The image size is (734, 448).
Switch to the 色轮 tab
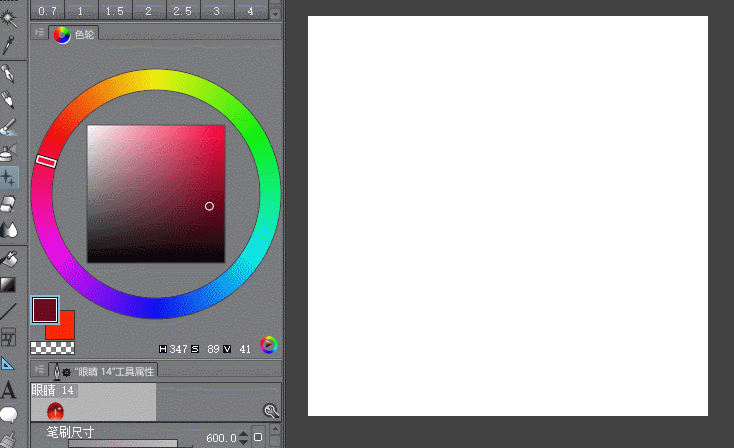pyautogui.click(x=74, y=34)
